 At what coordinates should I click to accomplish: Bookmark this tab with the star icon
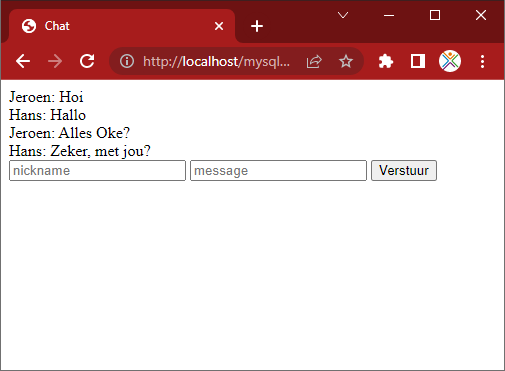tap(346, 61)
